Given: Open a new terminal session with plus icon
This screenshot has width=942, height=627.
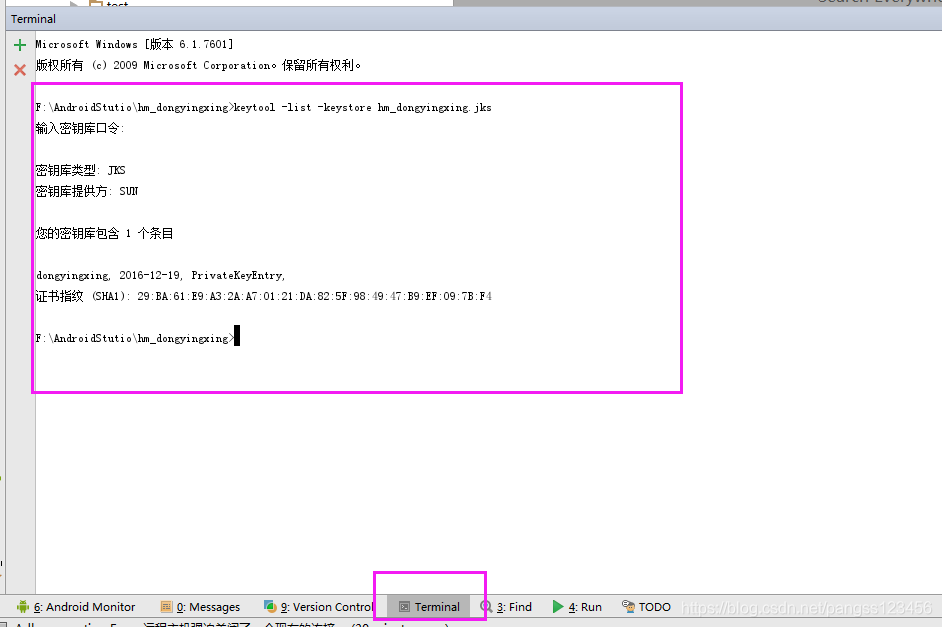Looking at the screenshot, I should coord(20,45).
